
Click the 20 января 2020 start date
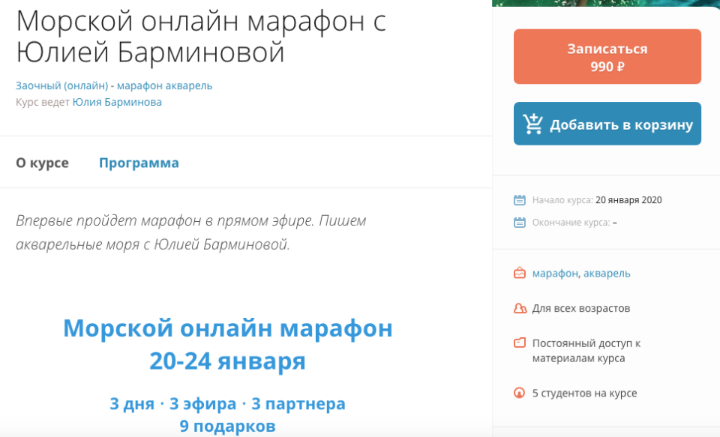(628, 200)
